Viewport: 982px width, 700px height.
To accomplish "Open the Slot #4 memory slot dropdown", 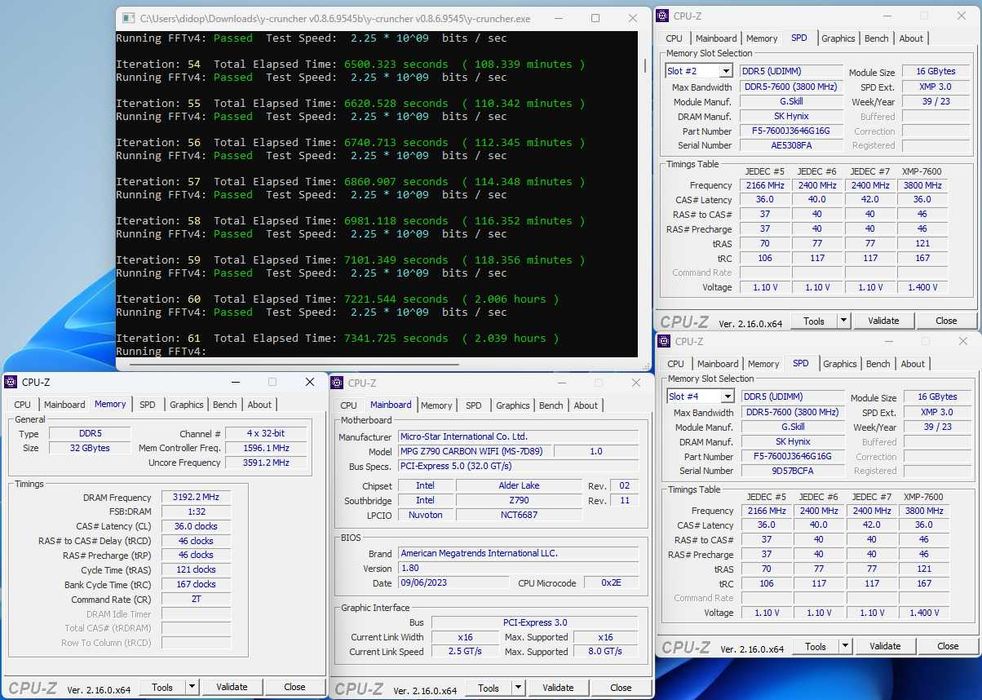I will 727,397.
